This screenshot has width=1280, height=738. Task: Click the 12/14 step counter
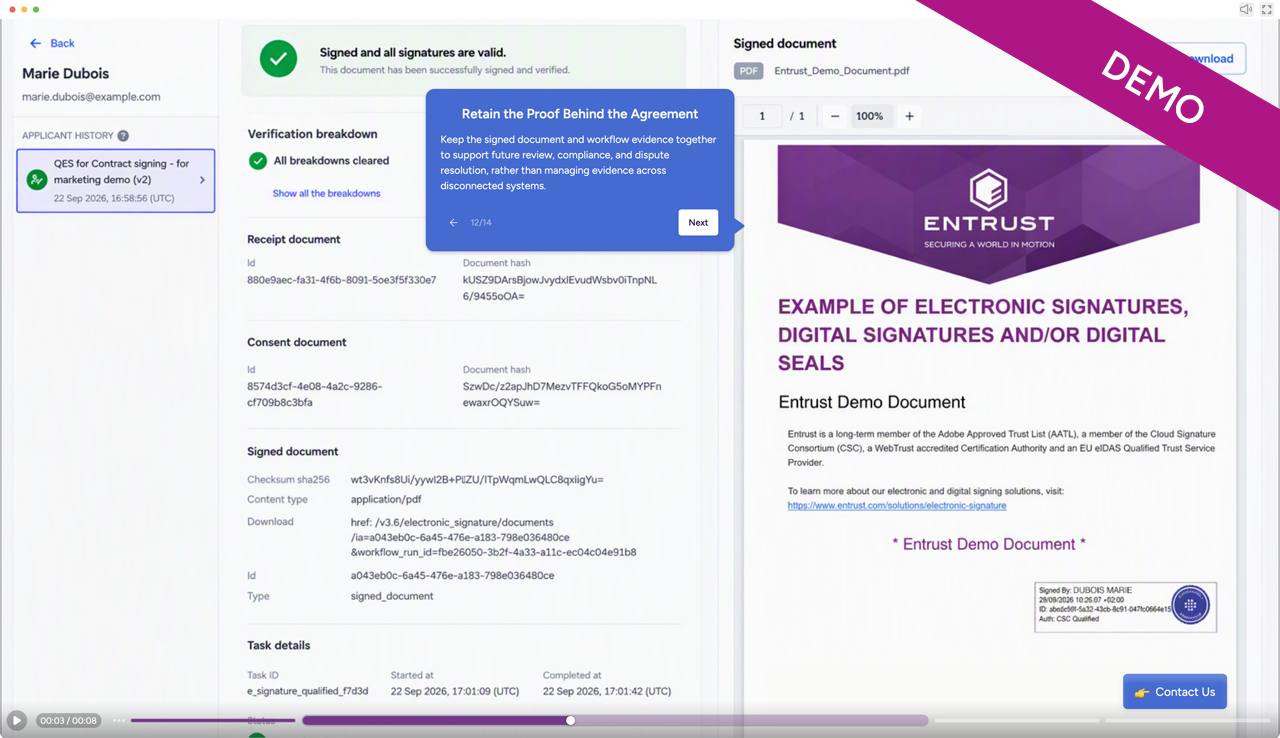pyautogui.click(x=481, y=223)
